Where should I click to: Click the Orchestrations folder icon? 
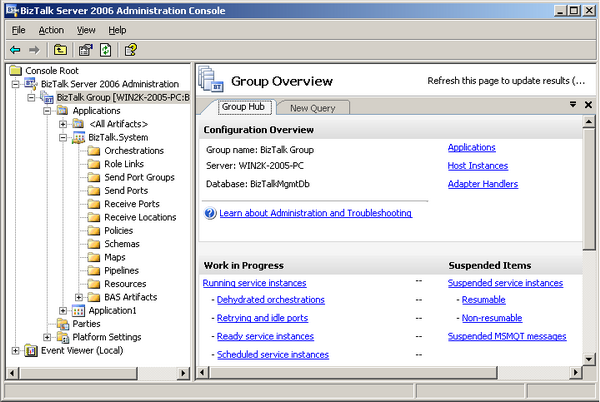[x=94, y=151]
